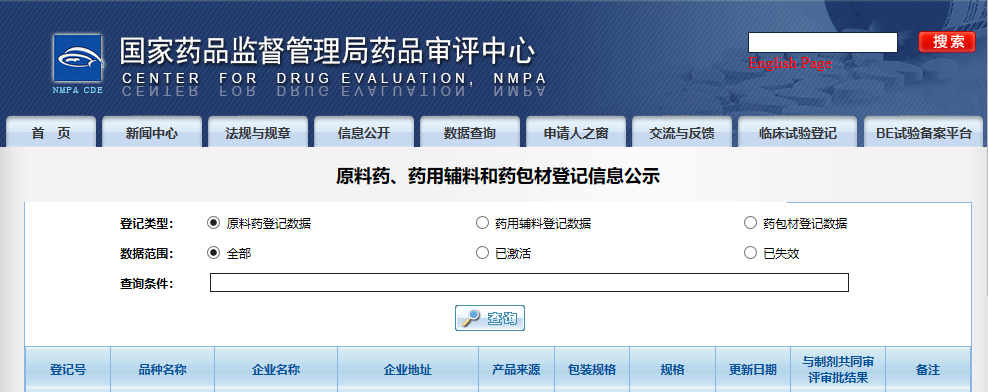988x392 pixels.
Task: Go to 法规与规章 tab
Action: point(258,132)
